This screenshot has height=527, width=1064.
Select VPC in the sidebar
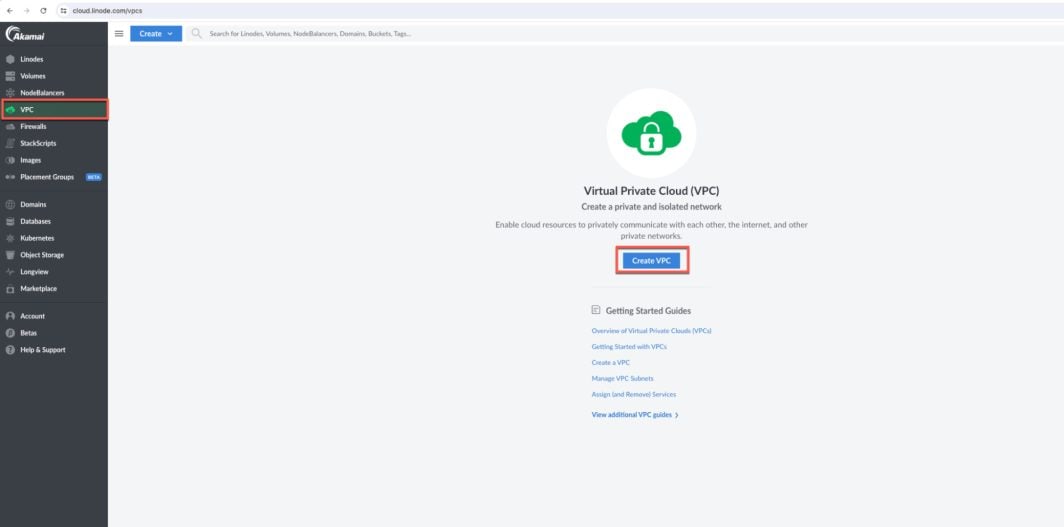tap(54, 109)
